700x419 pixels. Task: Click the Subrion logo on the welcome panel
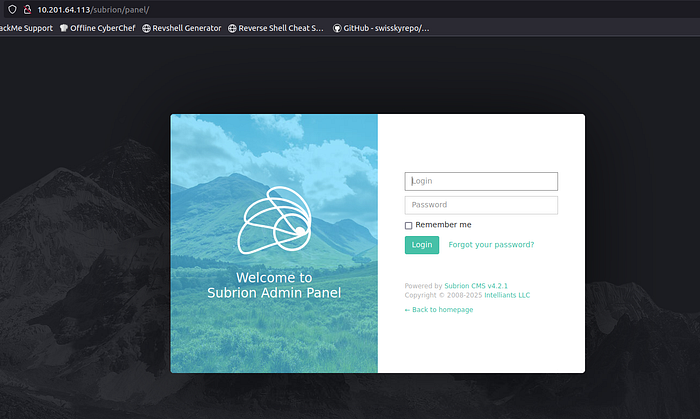pyautogui.click(x=275, y=220)
